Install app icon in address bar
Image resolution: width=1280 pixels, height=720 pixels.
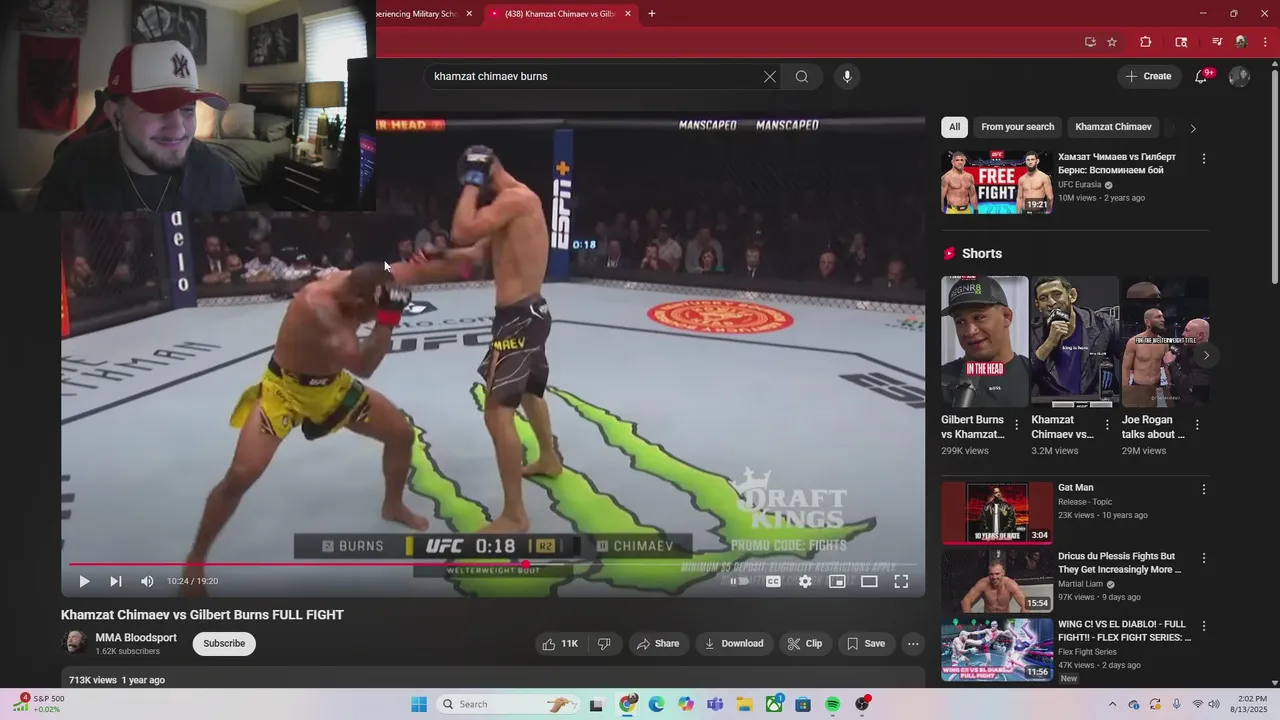[x=1090, y=42]
